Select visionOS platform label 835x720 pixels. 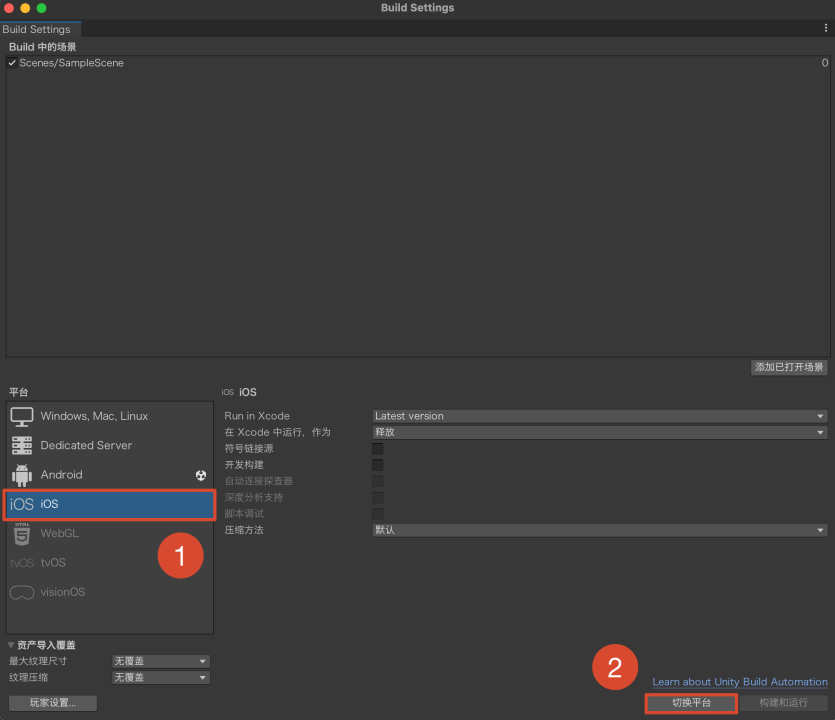coord(63,592)
